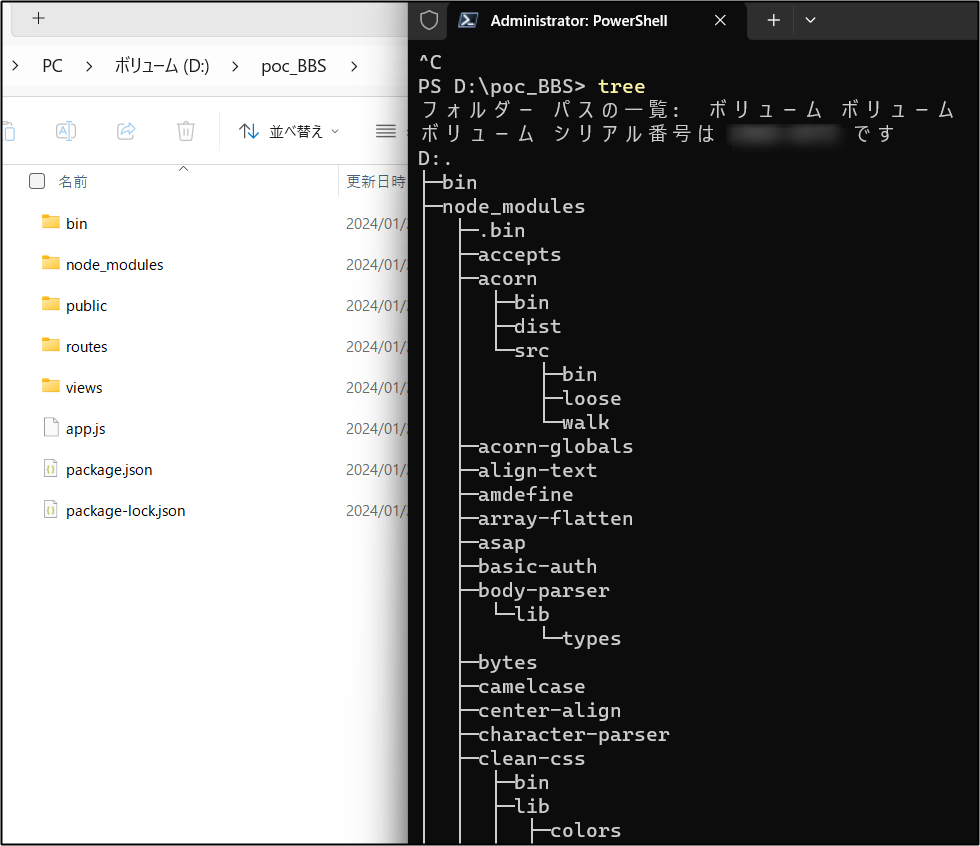Click the 'tree' command text
This screenshot has height=846, width=980.
click(x=621, y=86)
